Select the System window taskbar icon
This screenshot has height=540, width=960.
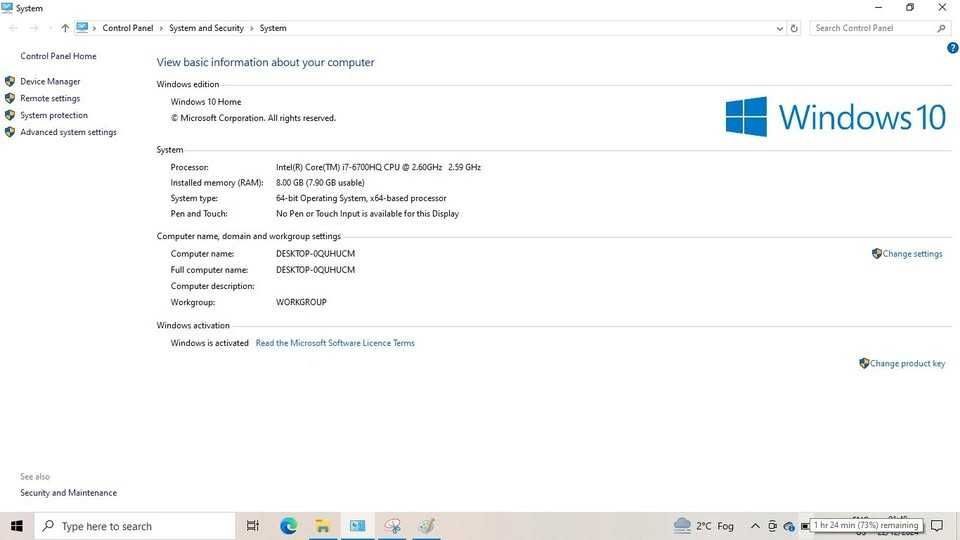[358, 525]
